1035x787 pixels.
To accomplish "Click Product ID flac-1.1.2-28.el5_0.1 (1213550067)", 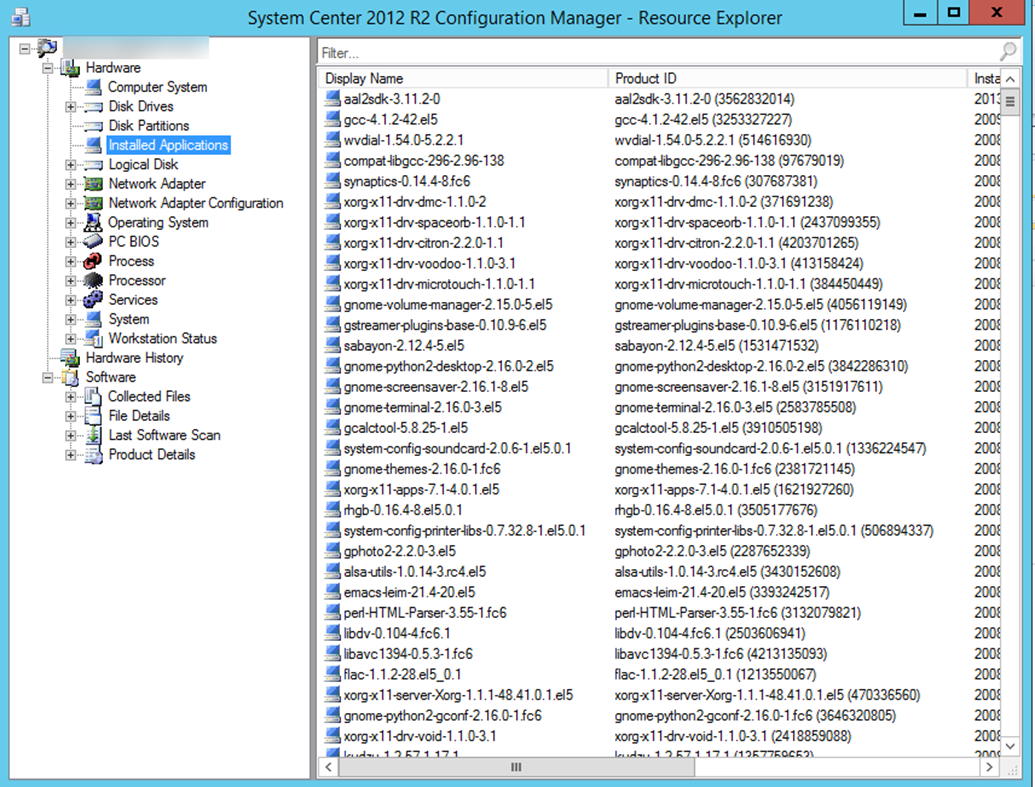I will 715,674.
